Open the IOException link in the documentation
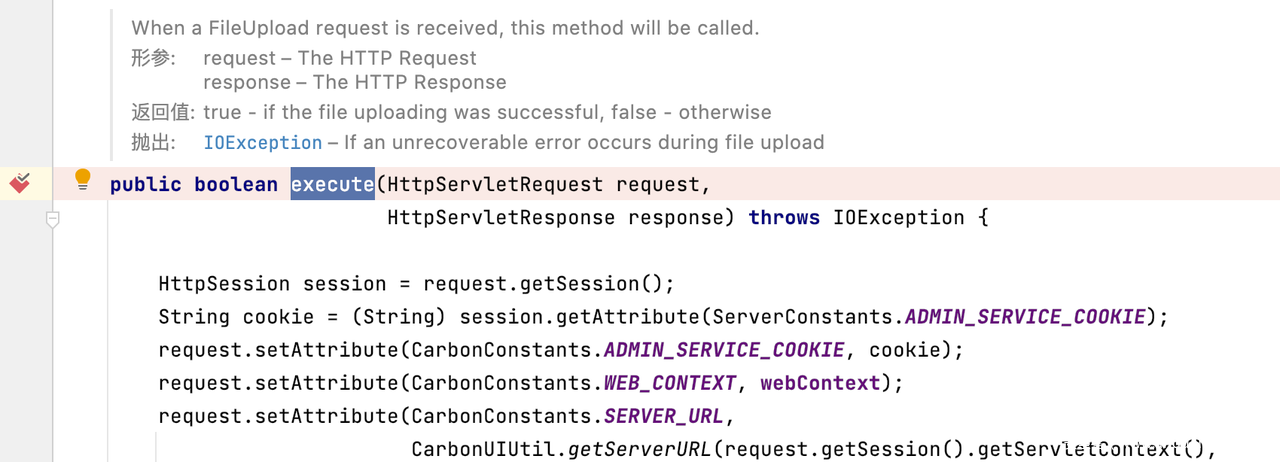Viewport: 1280px width, 462px height. (x=263, y=143)
